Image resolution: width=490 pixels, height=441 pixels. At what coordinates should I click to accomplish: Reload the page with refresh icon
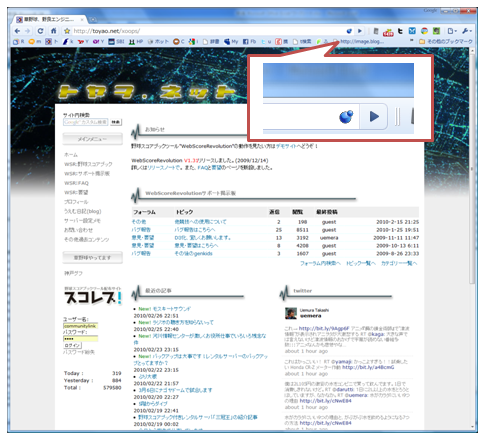(x=40, y=31)
